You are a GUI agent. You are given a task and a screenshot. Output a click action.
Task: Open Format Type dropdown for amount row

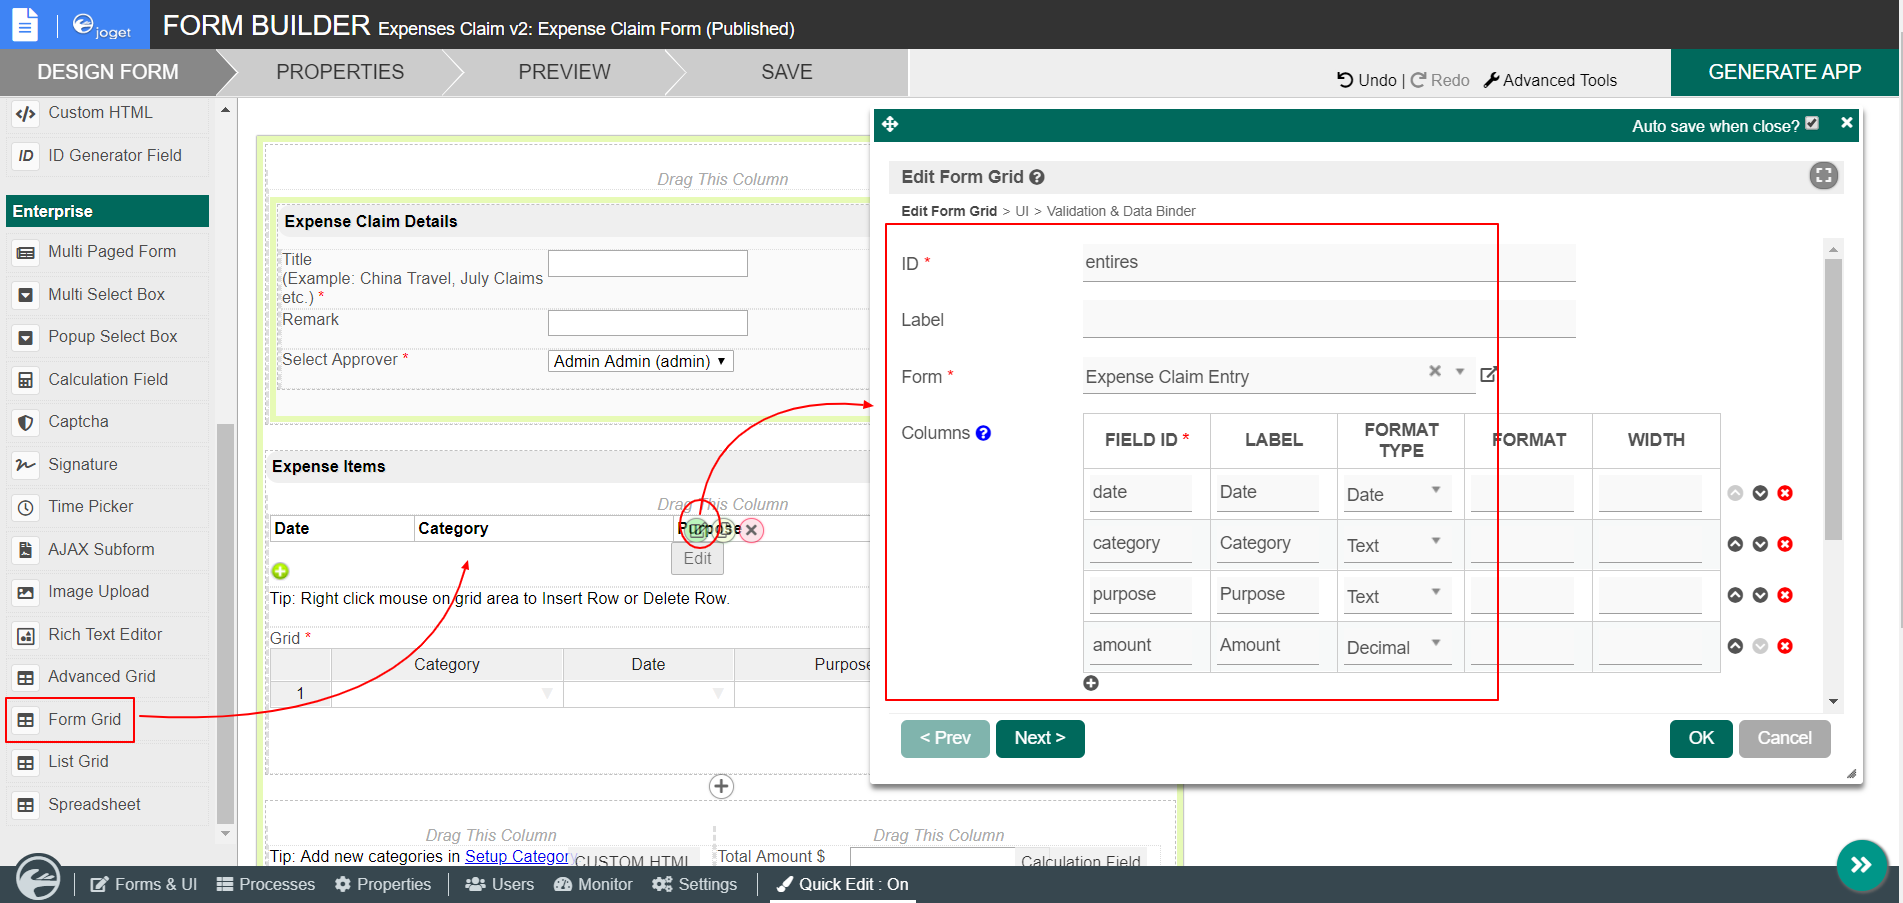(1394, 647)
